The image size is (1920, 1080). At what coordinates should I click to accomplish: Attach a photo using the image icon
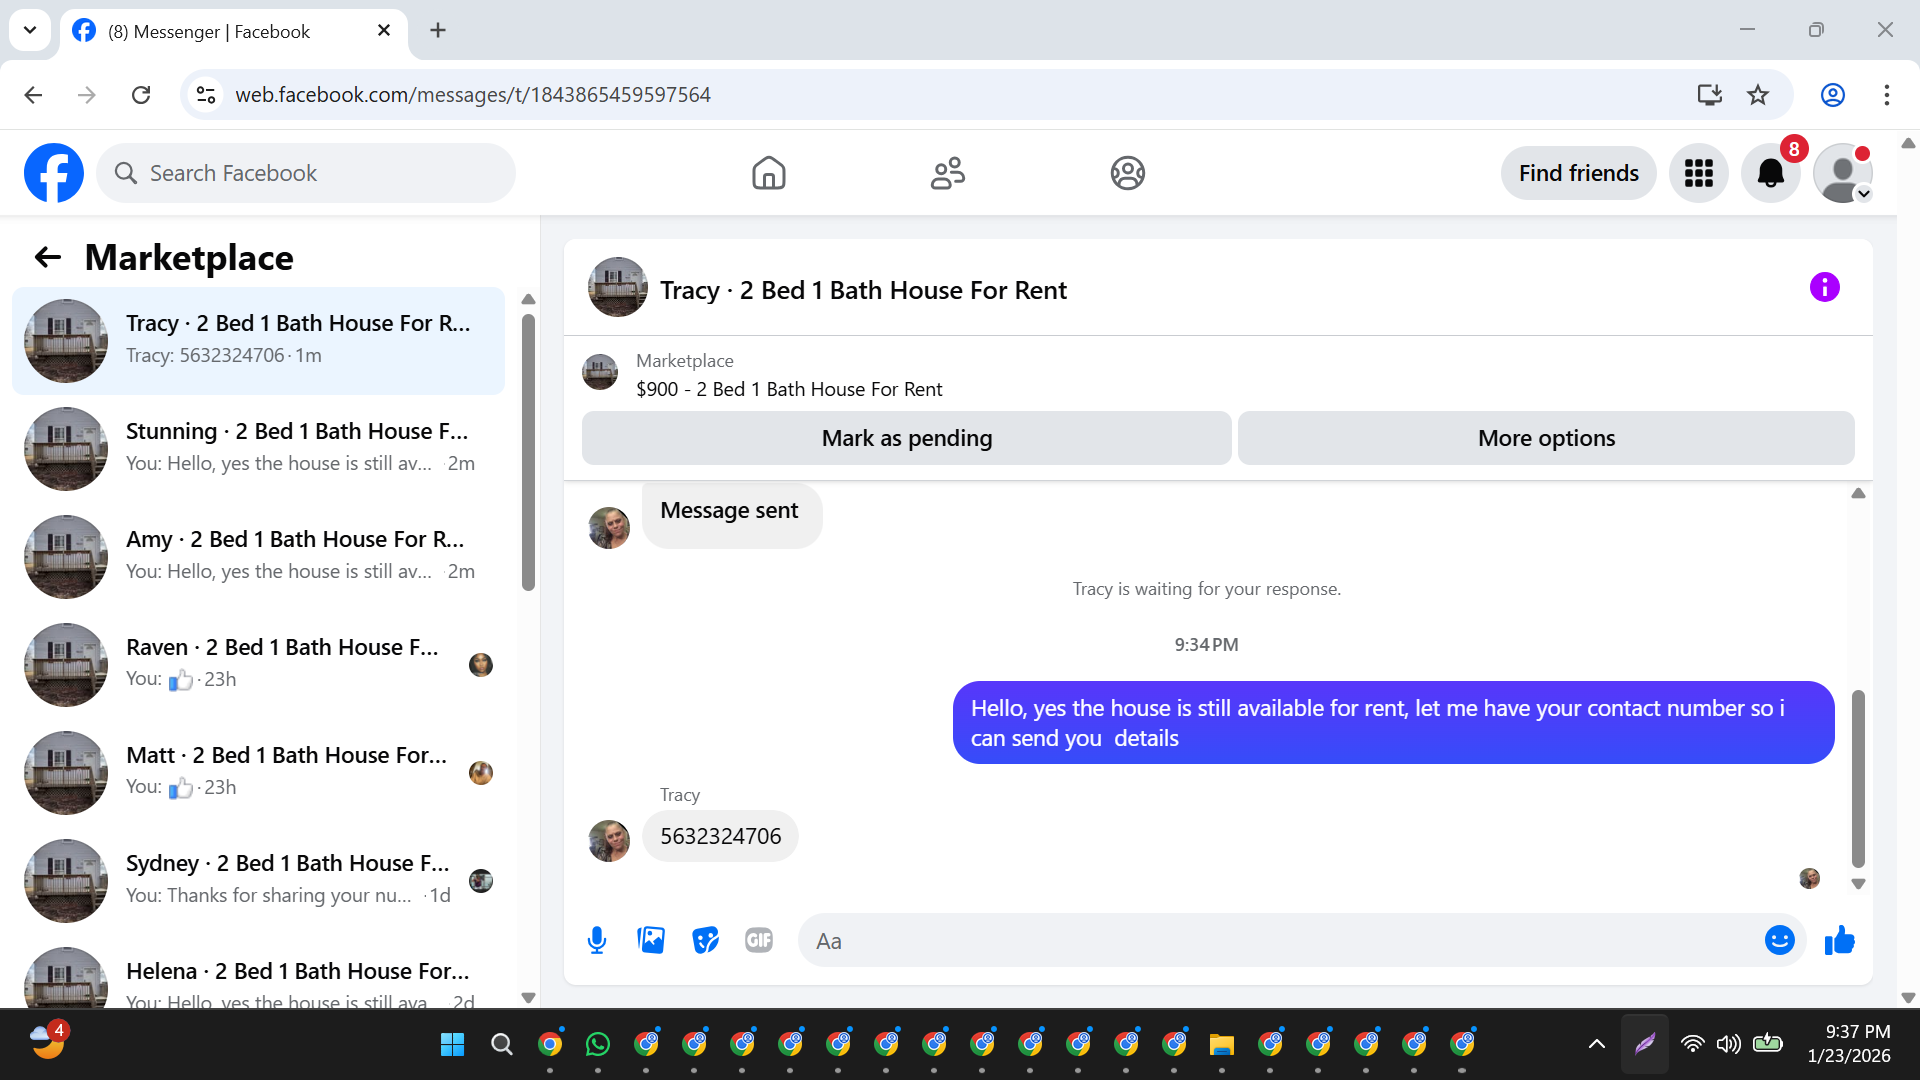(651, 940)
